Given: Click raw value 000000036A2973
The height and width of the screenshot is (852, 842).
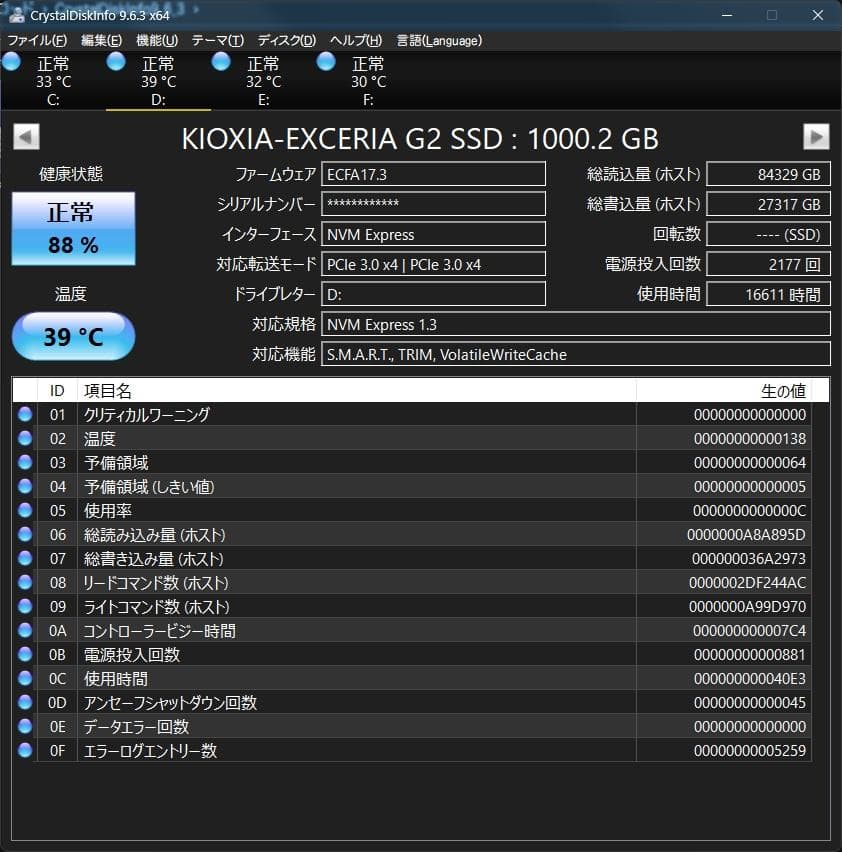Looking at the screenshot, I should point(749,559).
